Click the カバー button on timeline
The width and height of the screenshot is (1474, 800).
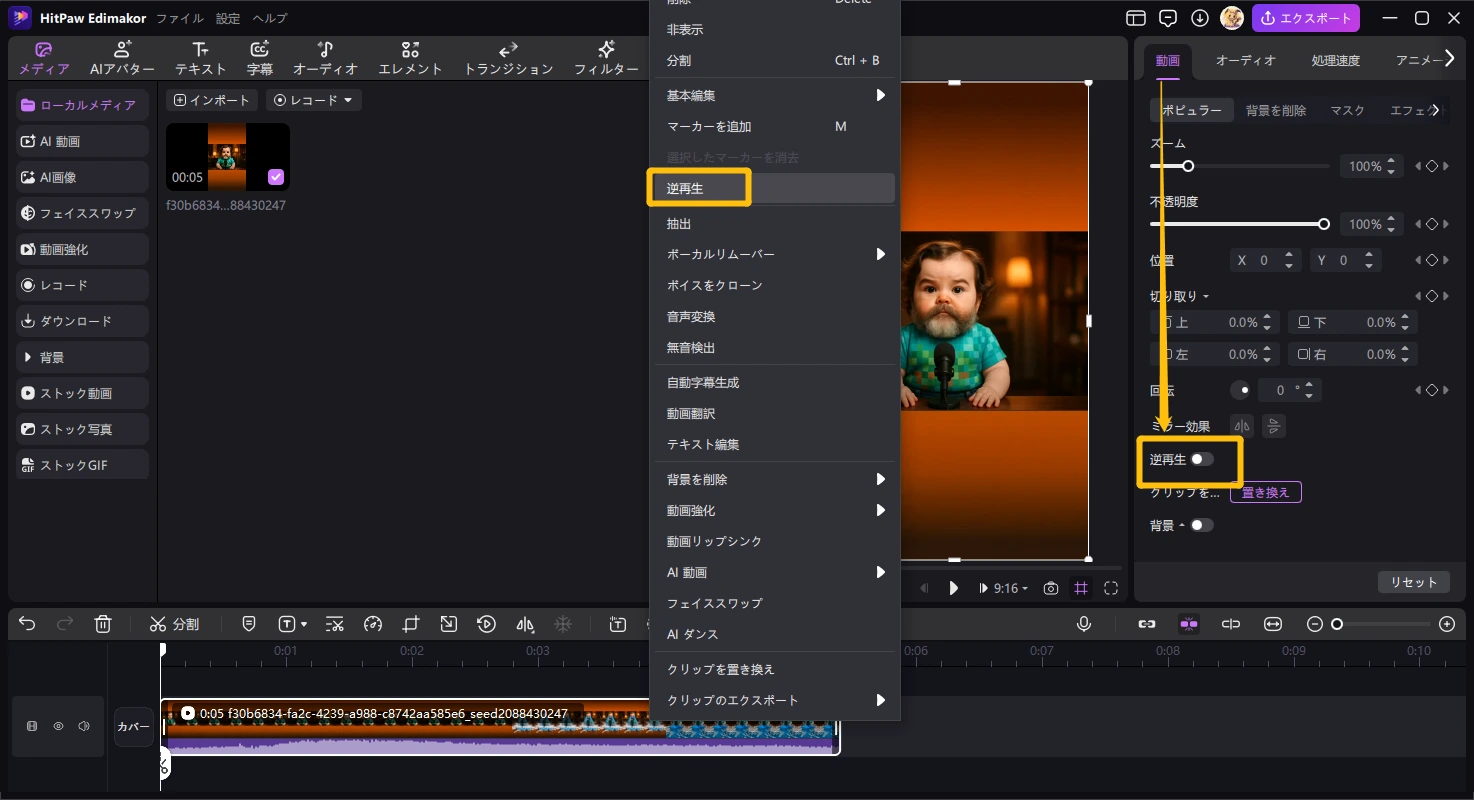[133, 727]
